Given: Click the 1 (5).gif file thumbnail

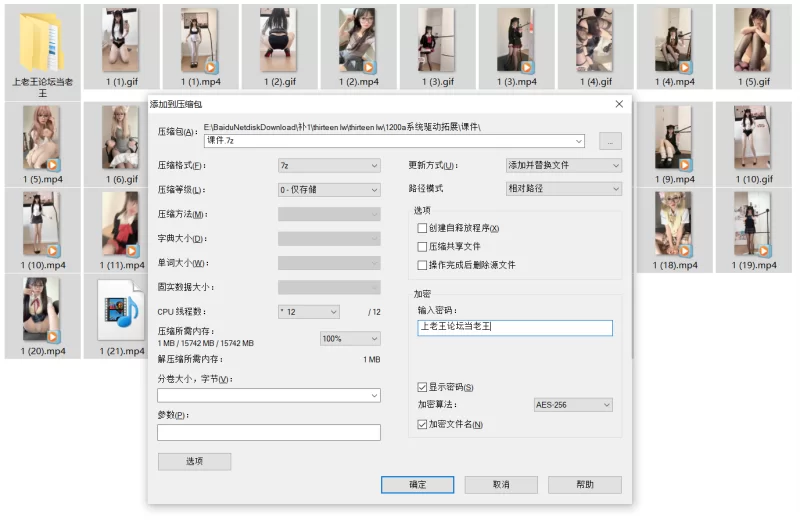Looking at the screenshot, I should click(x=751, y=42).
